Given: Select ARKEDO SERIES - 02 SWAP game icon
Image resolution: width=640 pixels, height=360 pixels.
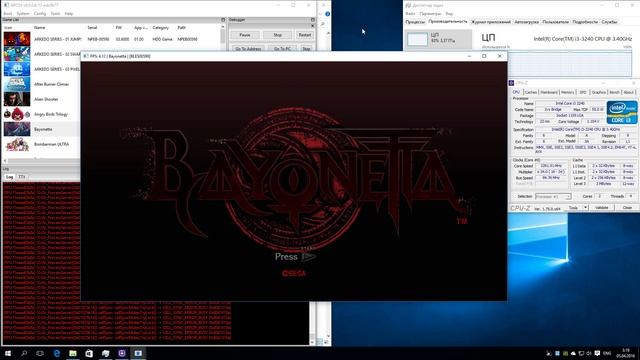Looking at the screenshot, I should 17,54.
